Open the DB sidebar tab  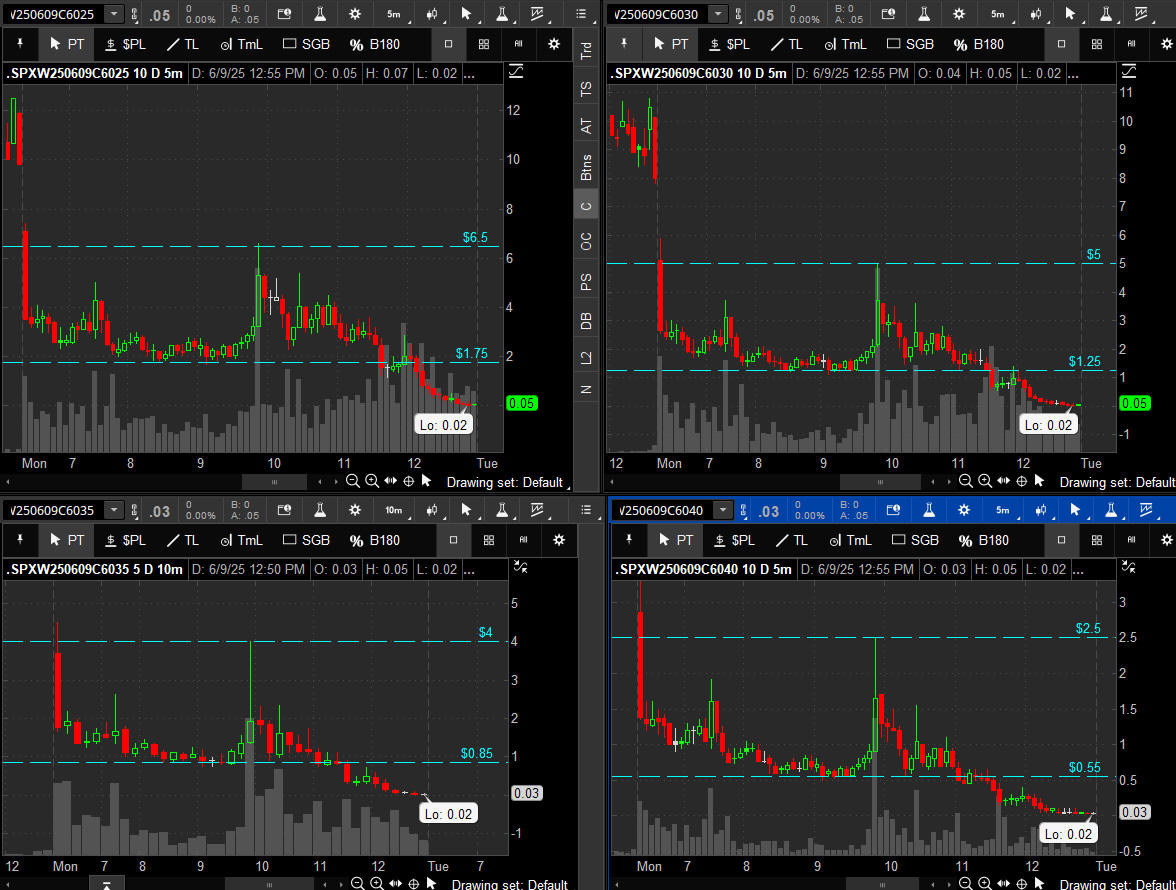click(586, 320)
